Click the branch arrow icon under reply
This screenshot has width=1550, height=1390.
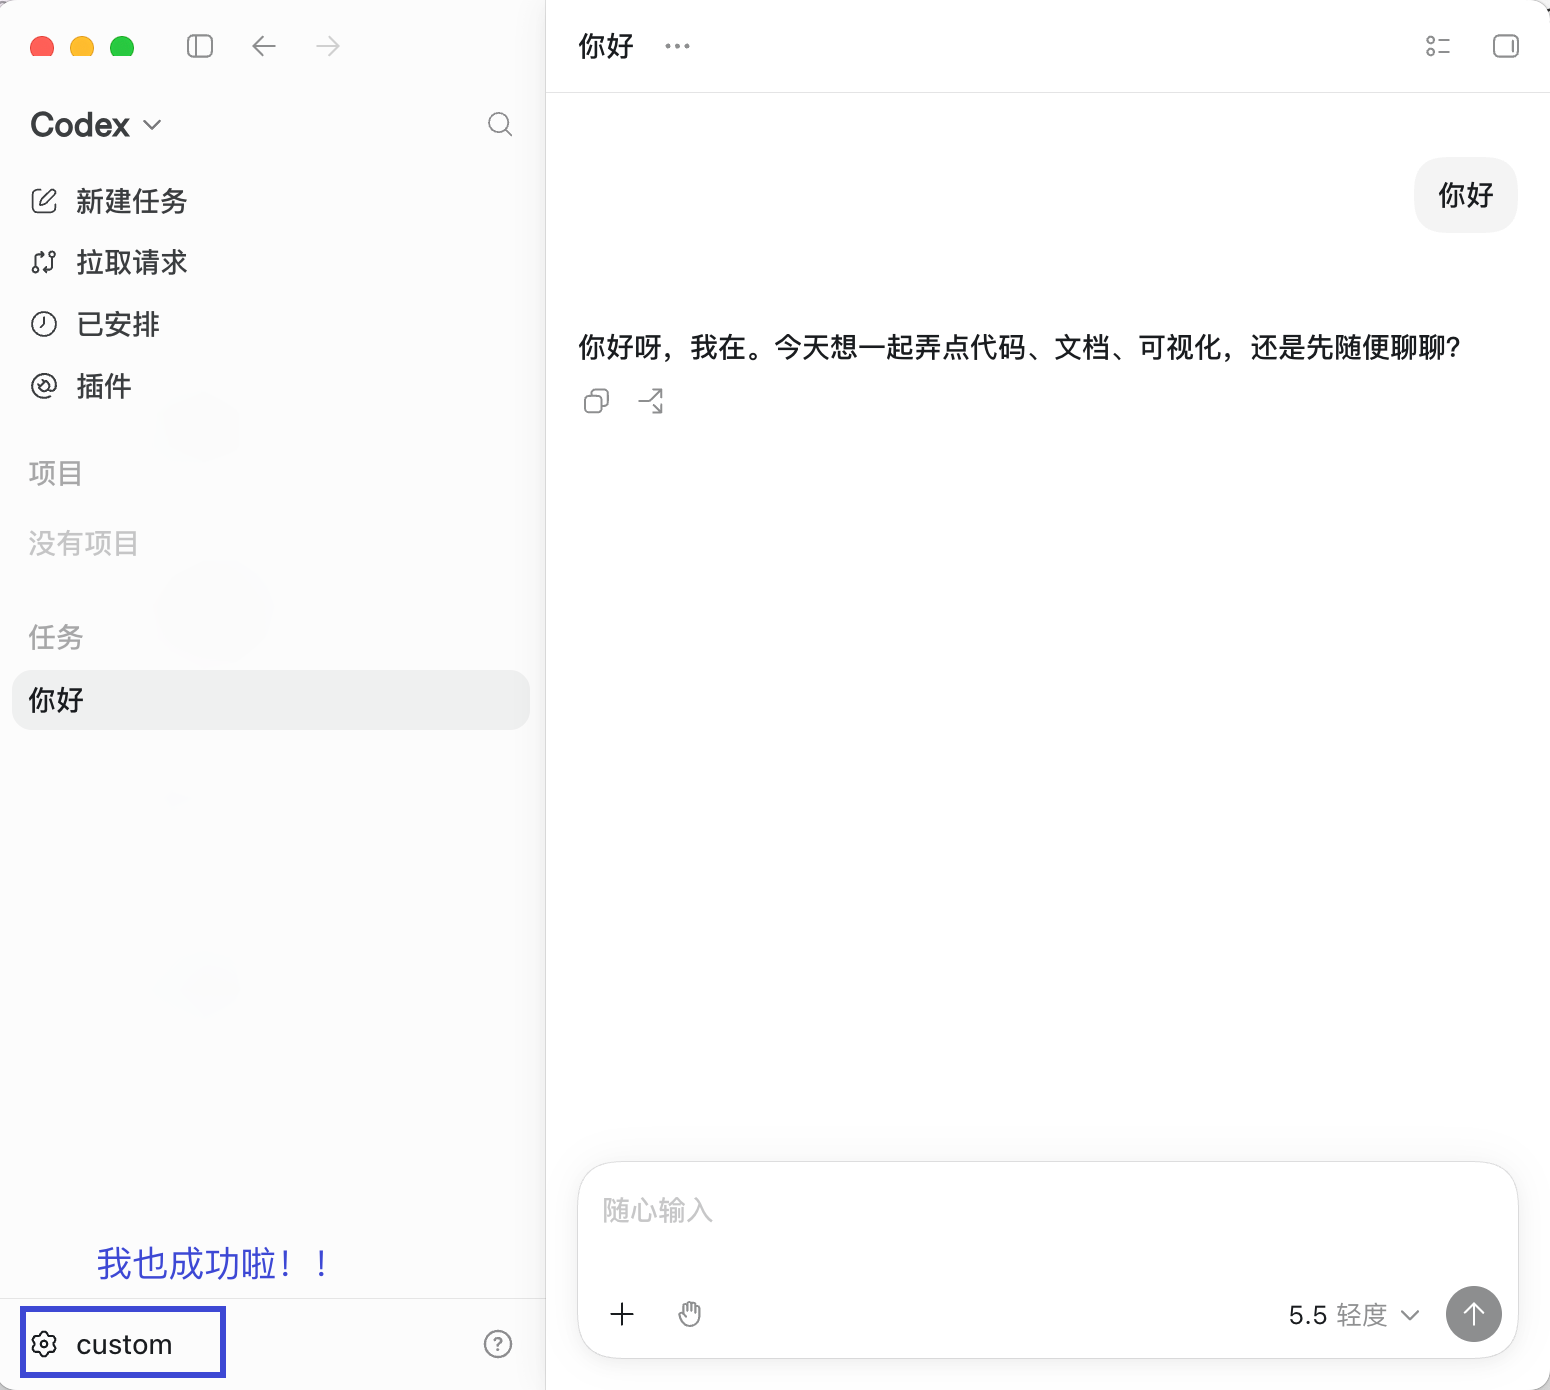pos(651,401)
